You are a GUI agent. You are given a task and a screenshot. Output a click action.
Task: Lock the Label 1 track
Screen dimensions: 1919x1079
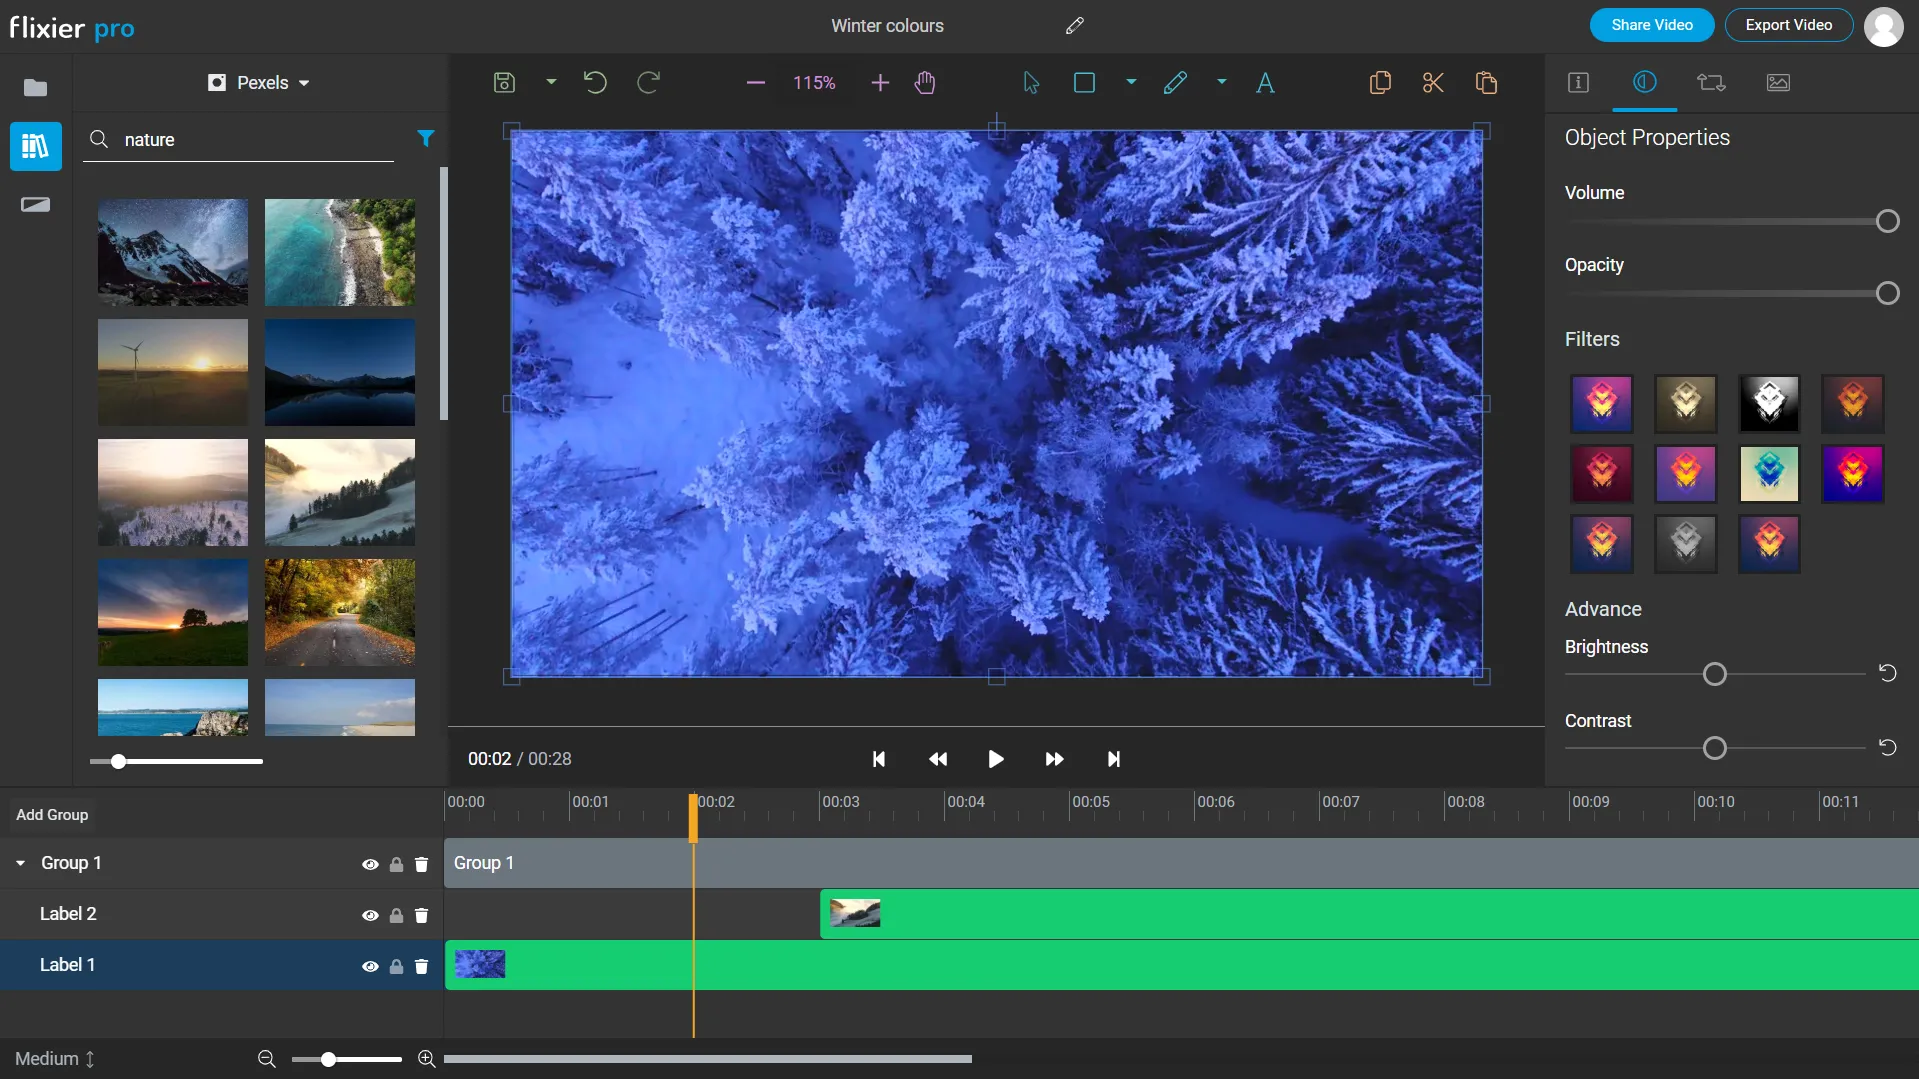point(396,966)
